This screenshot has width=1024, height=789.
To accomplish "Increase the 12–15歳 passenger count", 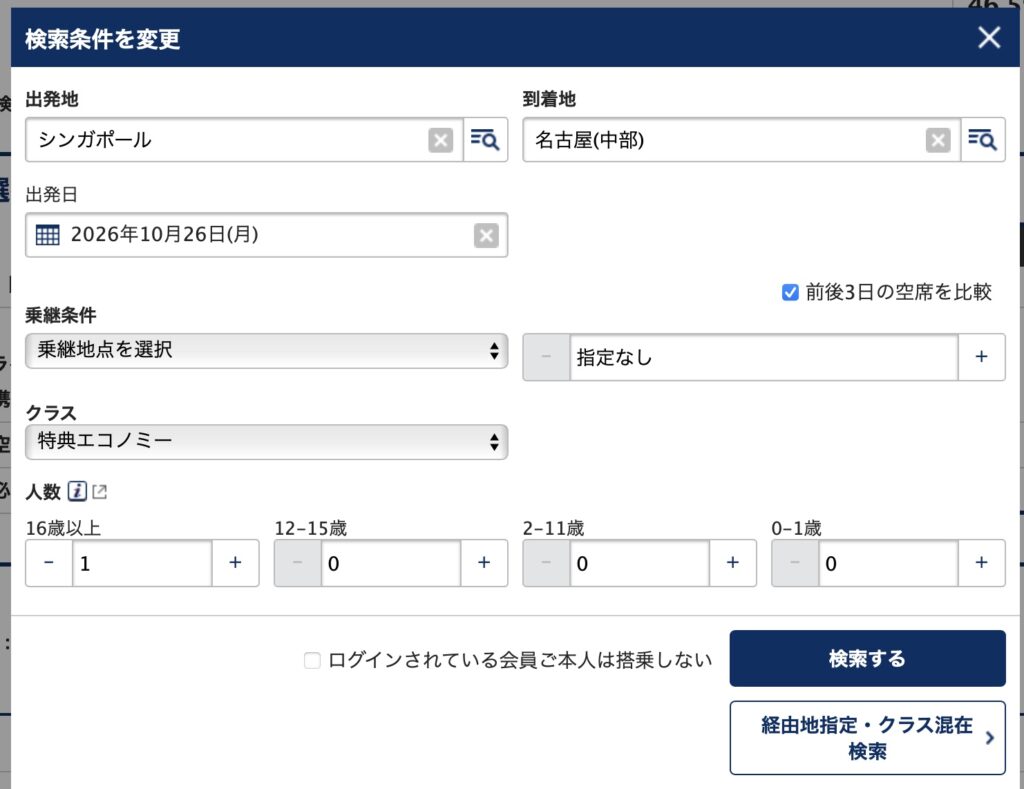I will [484, 563].
